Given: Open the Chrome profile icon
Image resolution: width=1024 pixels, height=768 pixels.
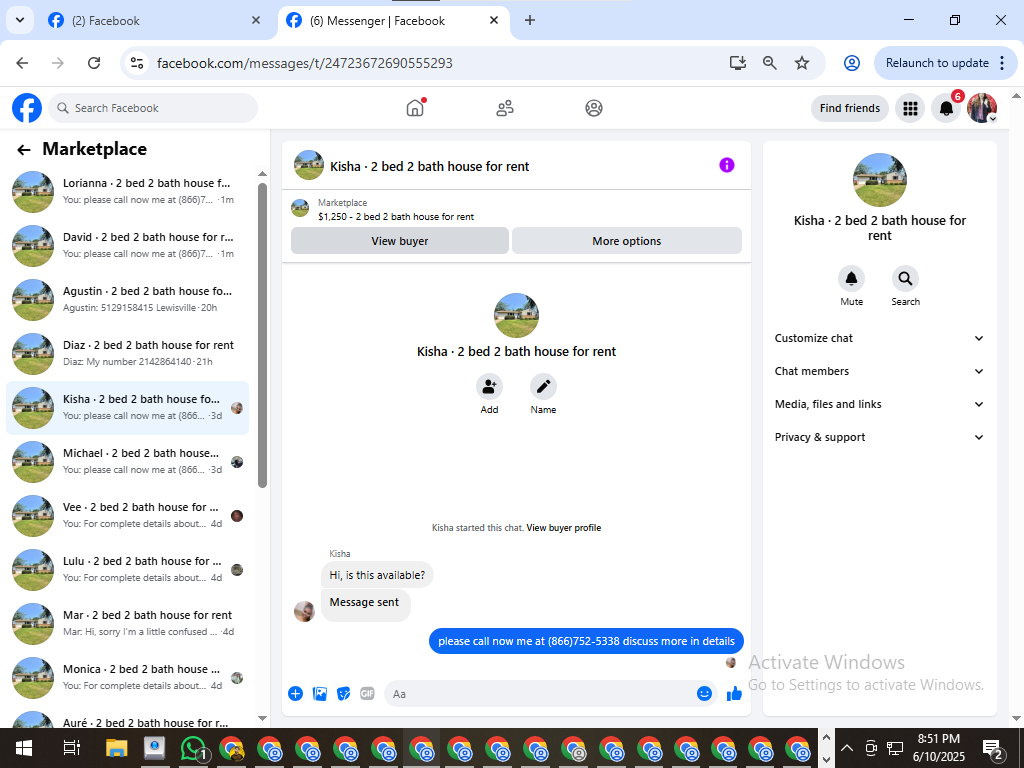Looking at the screenshot, I should (852, 63).
